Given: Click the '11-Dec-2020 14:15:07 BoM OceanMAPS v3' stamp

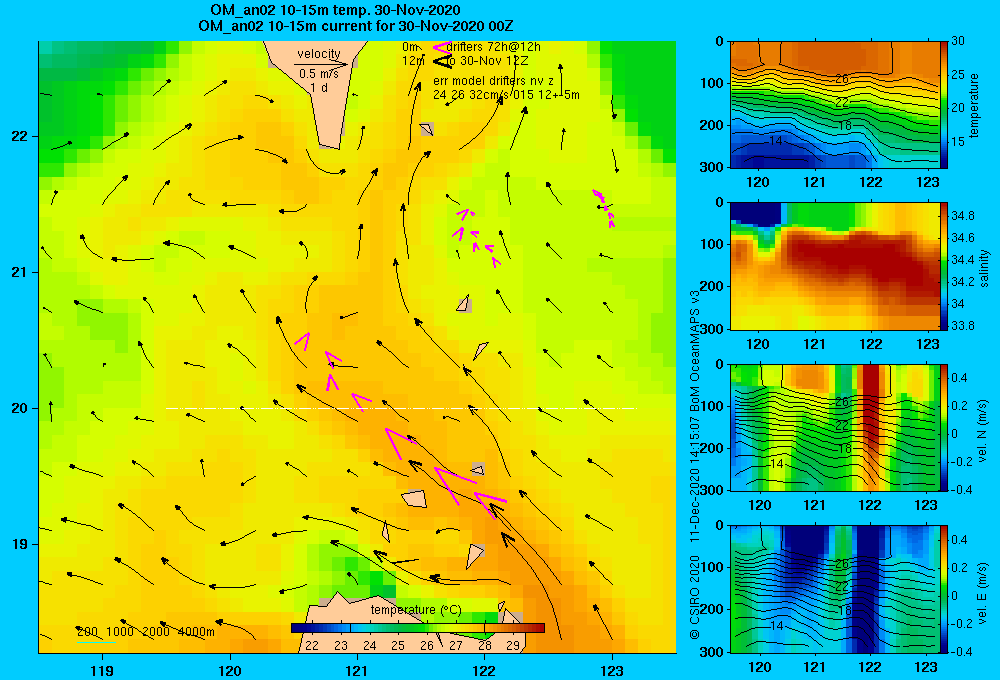Looking at the screenshot, I should [695, 416].
